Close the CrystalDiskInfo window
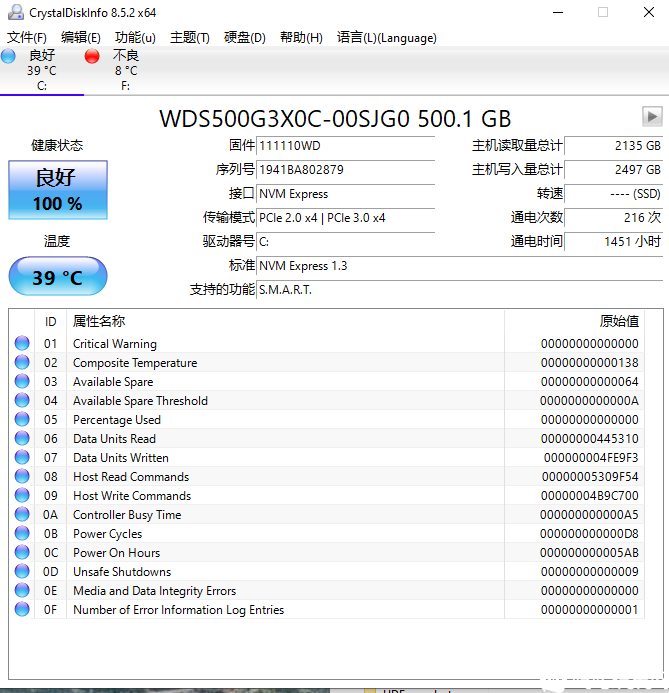The image size is (669, 693). tap(649, 12)
